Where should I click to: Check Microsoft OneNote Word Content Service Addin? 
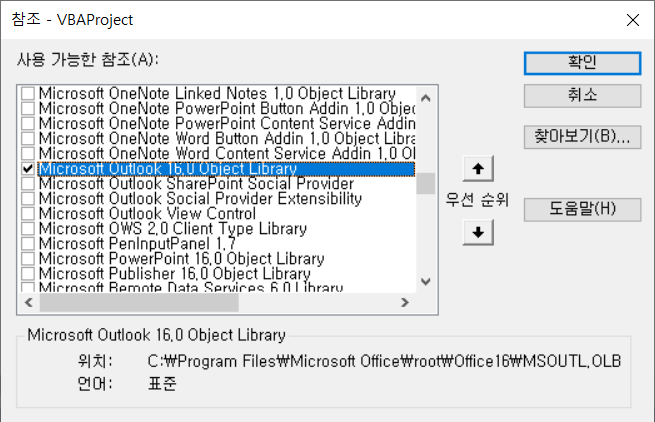28,153
